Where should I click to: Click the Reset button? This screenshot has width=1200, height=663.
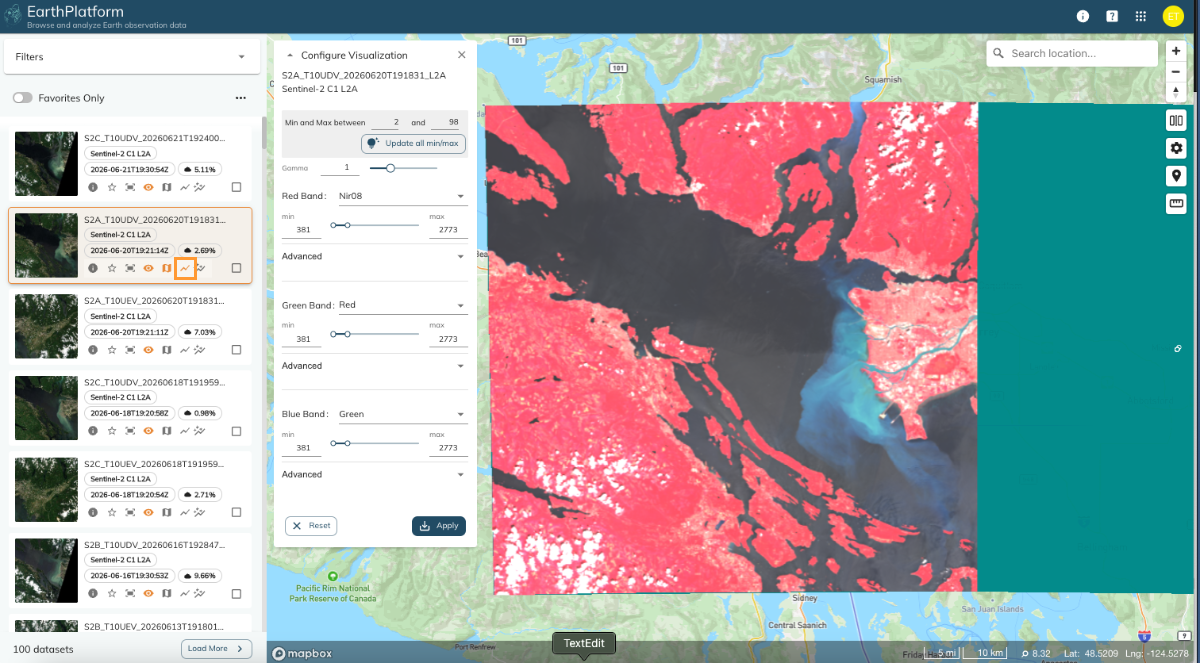(x=311, y=525)
